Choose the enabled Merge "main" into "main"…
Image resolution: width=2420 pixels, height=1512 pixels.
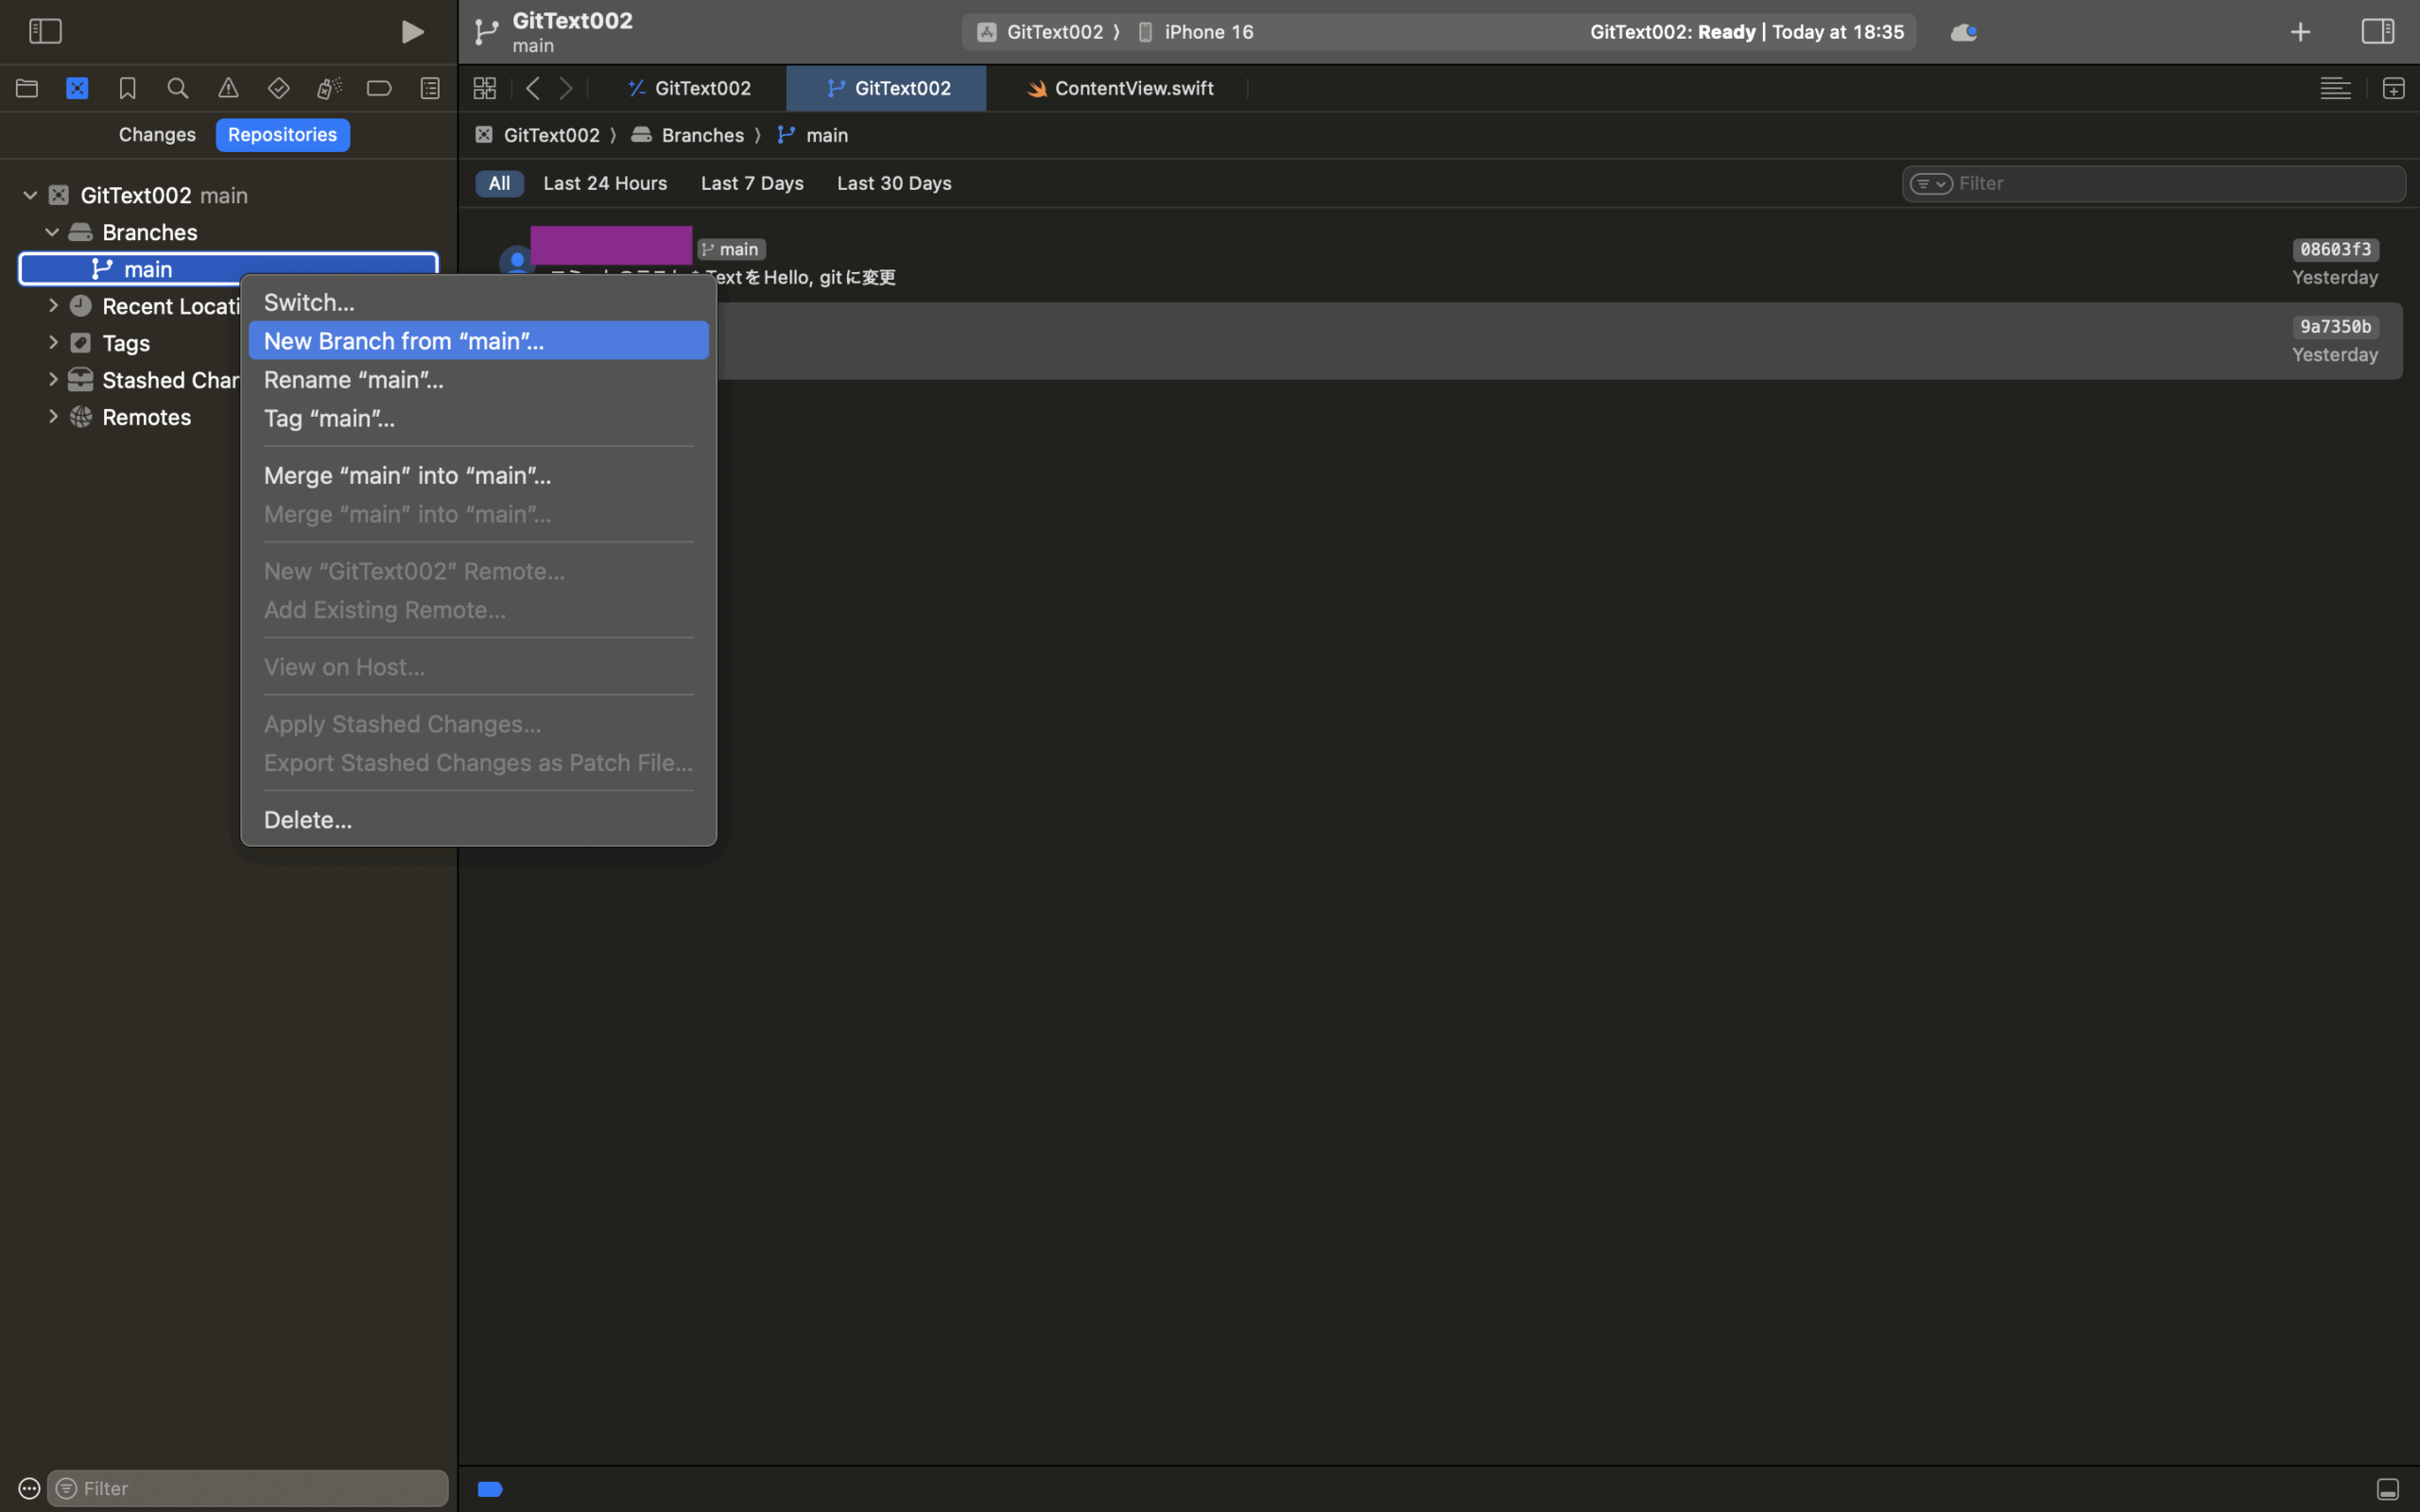tap(478, 475)
